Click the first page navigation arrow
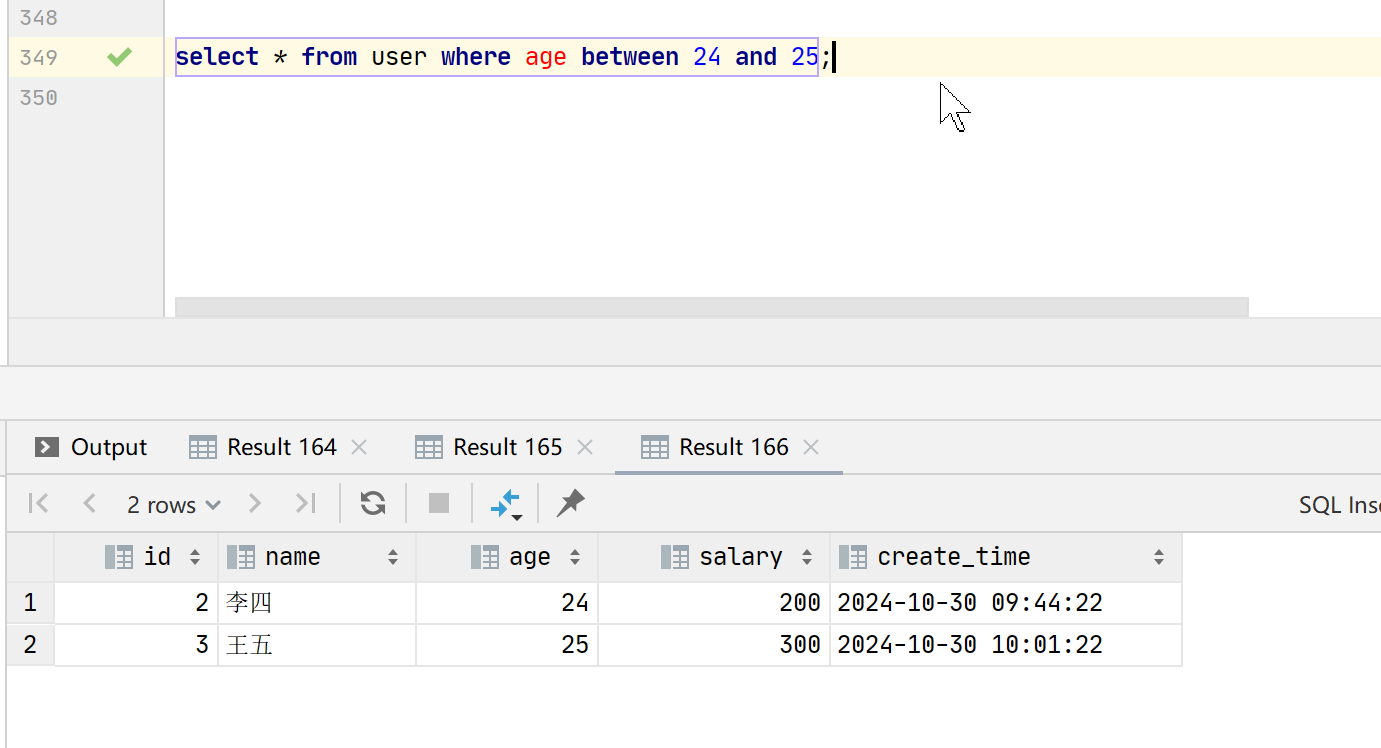 tap(39, 503)
